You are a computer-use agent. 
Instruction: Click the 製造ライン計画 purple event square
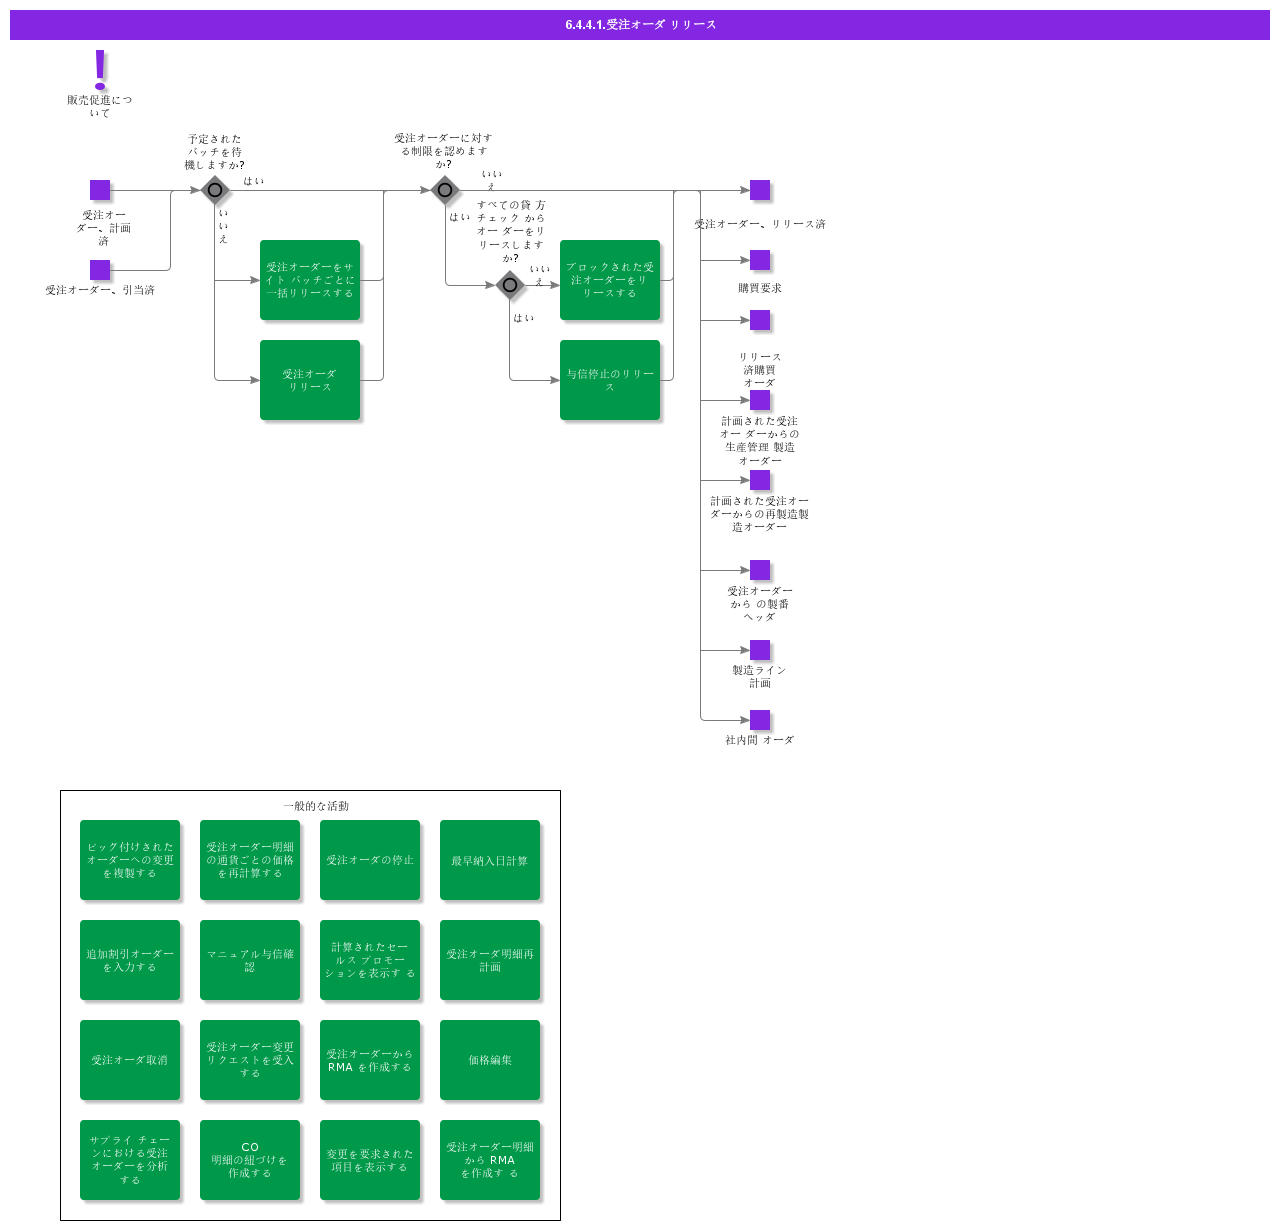click(760, 650)
